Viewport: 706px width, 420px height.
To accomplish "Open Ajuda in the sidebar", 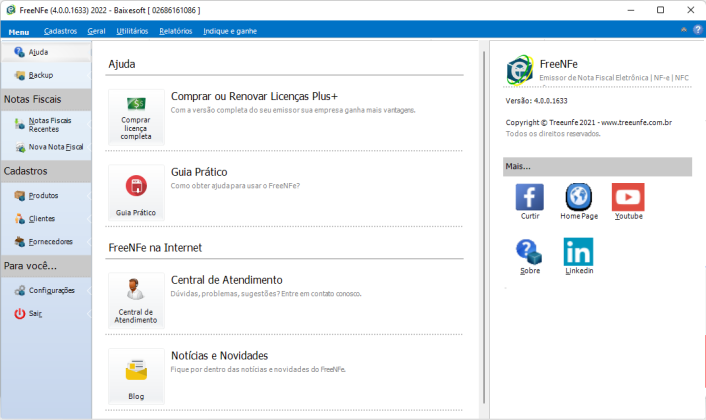I will click(46, 52).
